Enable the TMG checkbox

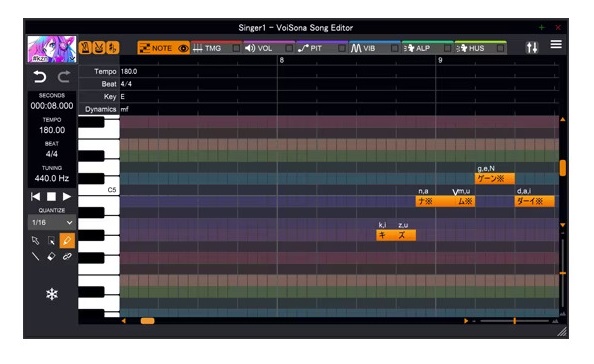pyautogui.click(x=236, y=48)
